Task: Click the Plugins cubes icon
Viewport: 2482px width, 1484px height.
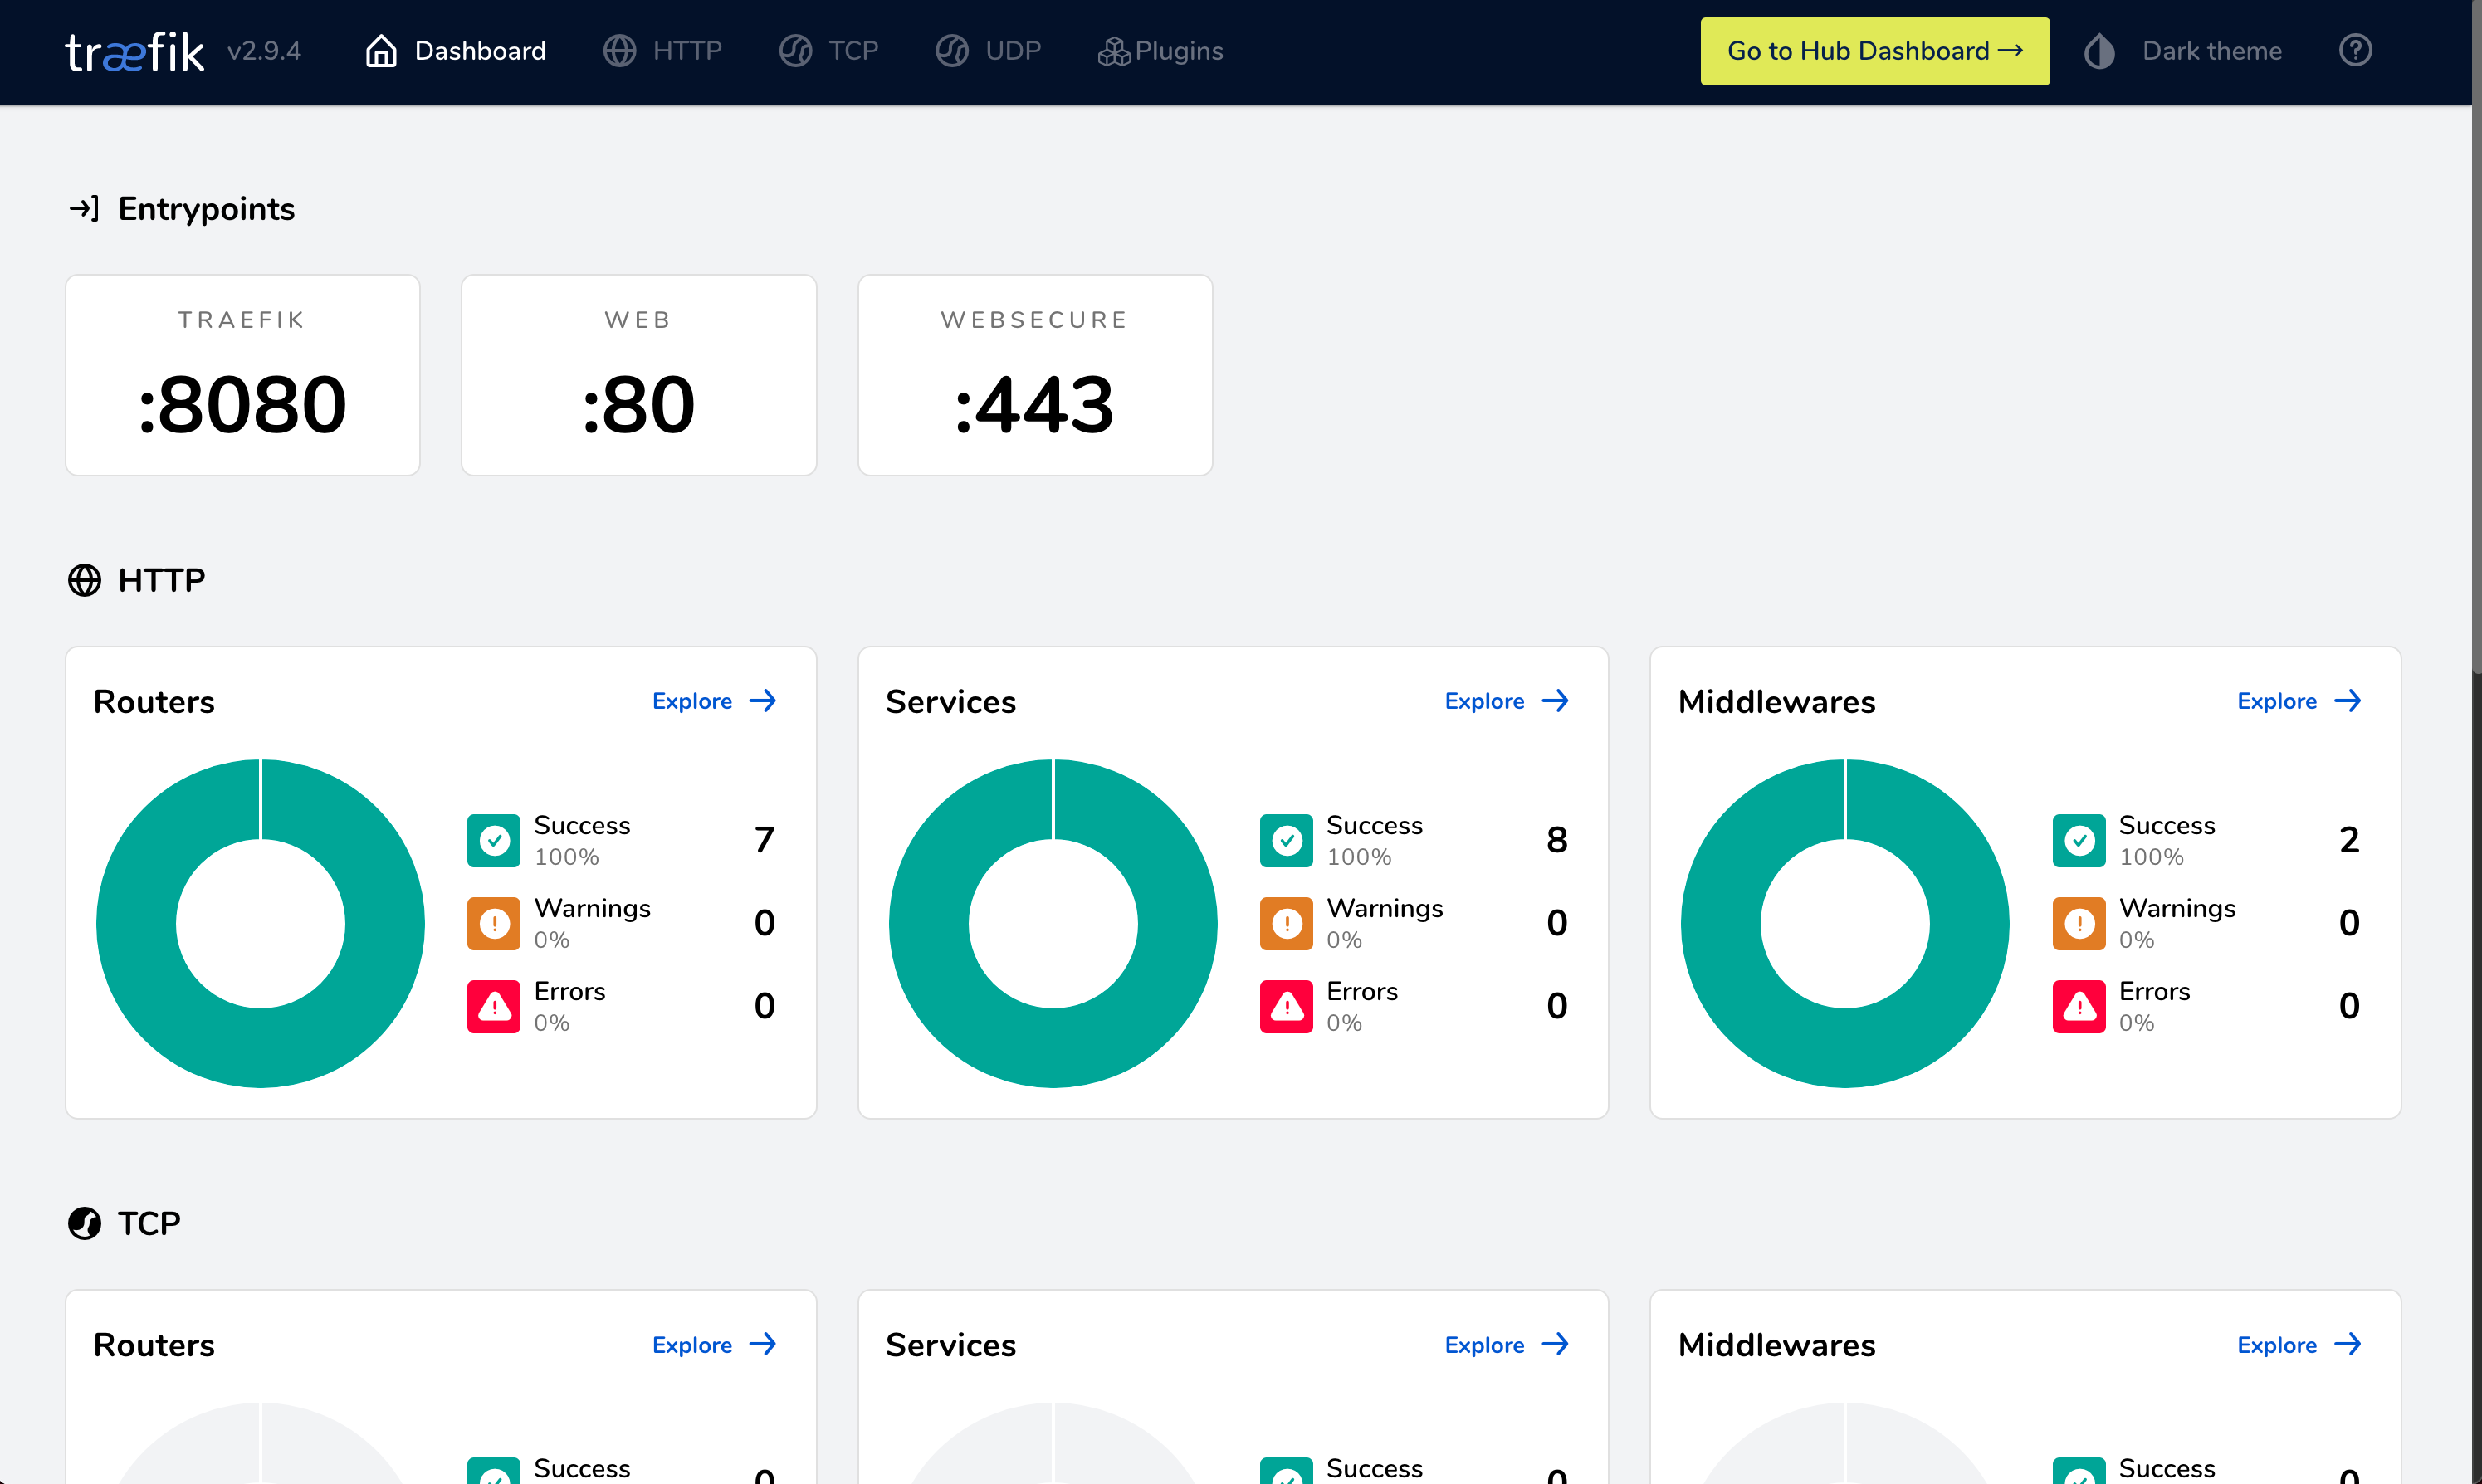Action: (1114, 51)
